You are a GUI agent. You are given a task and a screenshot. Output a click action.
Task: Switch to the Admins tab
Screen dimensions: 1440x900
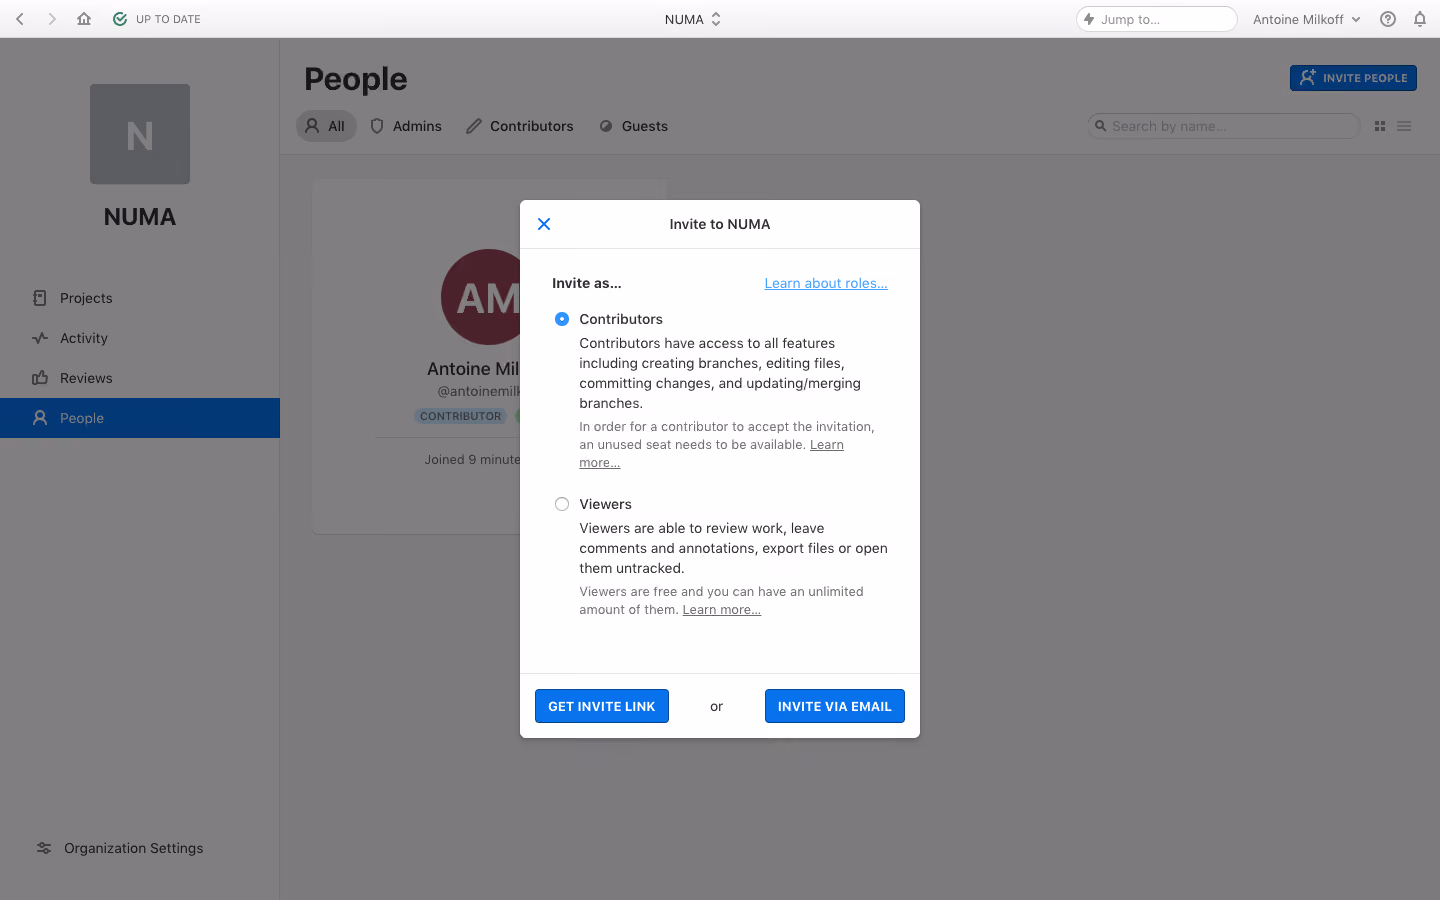point(406,126)
